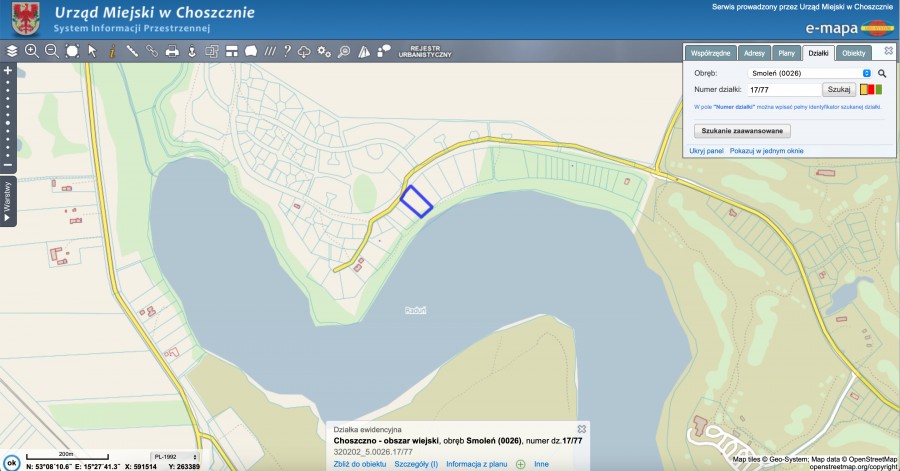Click the zoom in magnifier tool

31,50
